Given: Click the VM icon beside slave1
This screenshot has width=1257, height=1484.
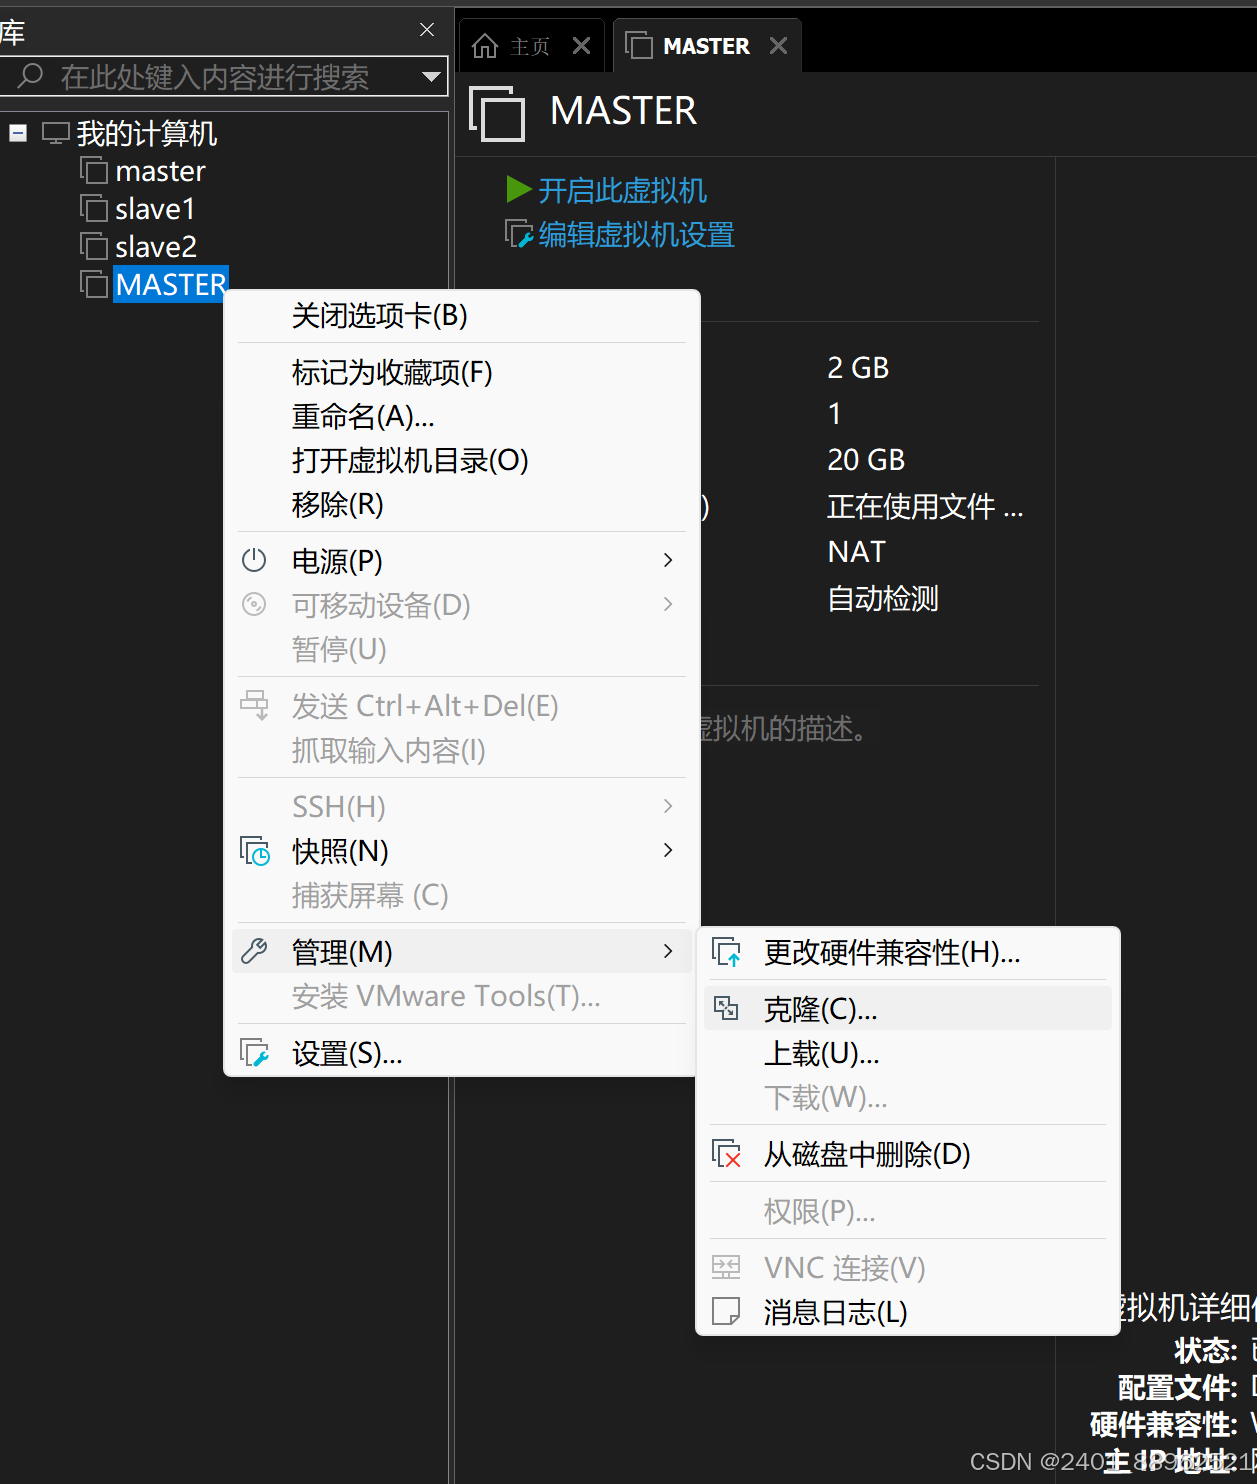Looking at the screenshot, I should coord(94,209).
